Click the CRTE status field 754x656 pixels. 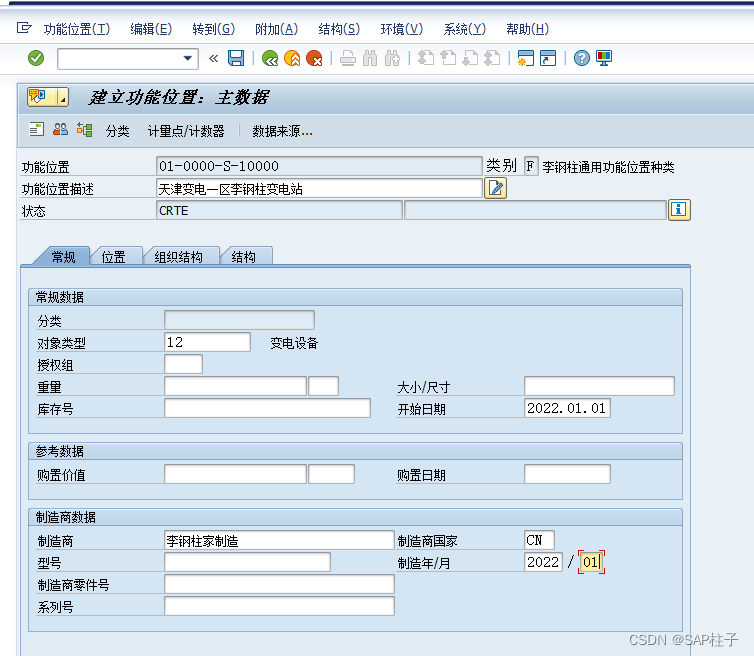click(279, 210)
